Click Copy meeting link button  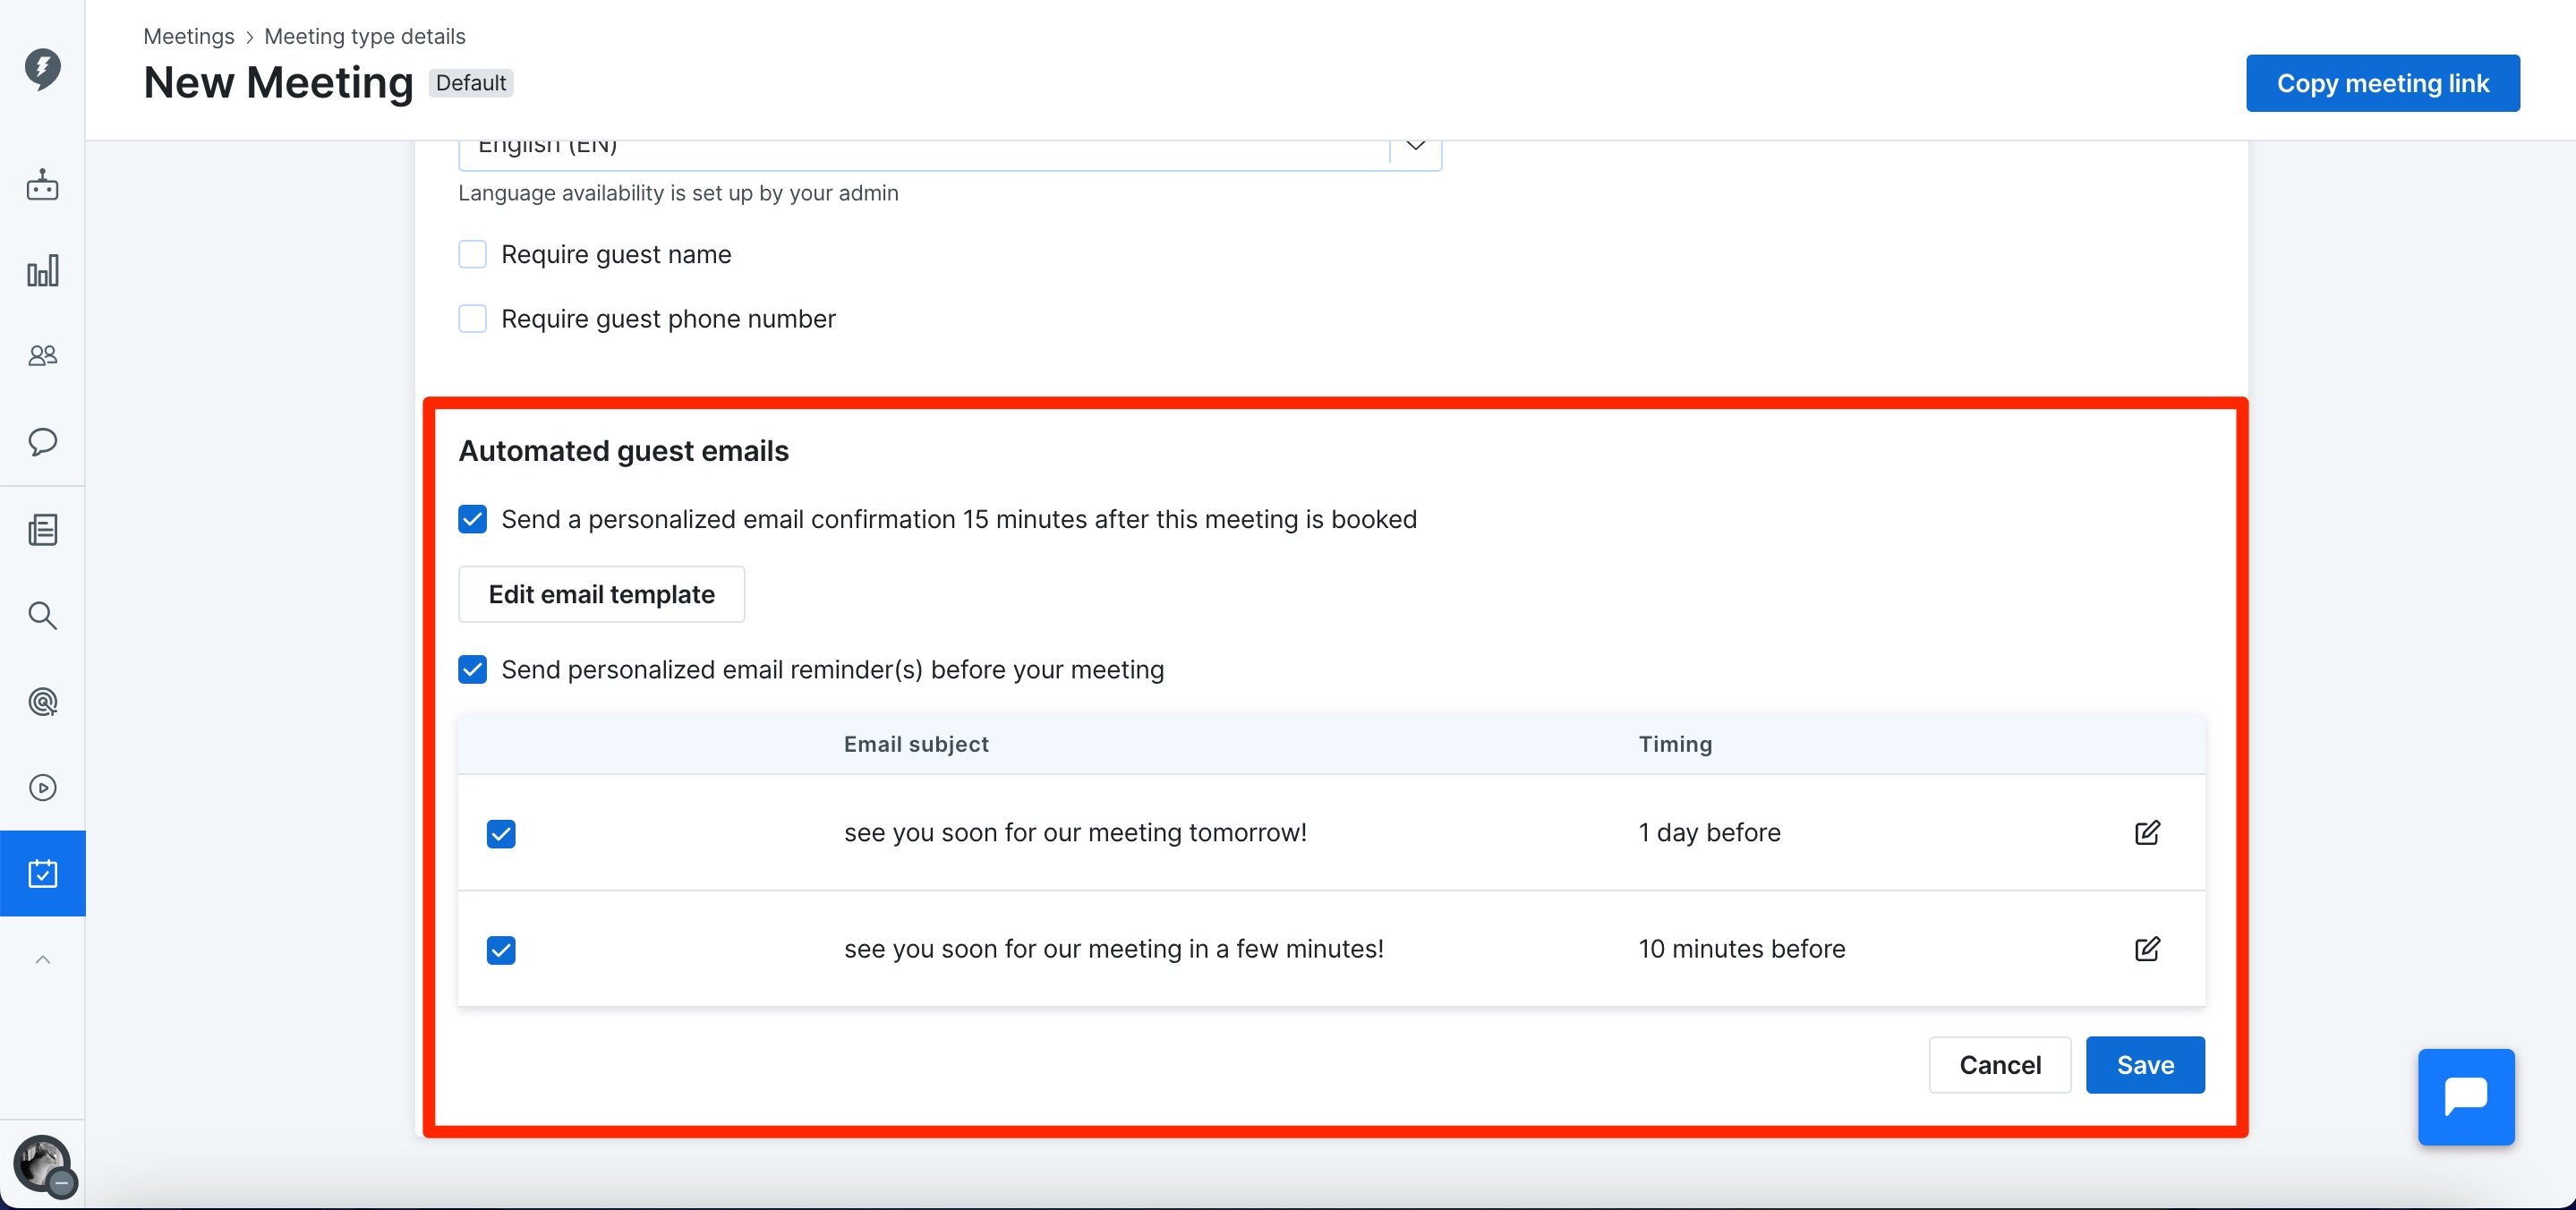tap(2382, 83)
